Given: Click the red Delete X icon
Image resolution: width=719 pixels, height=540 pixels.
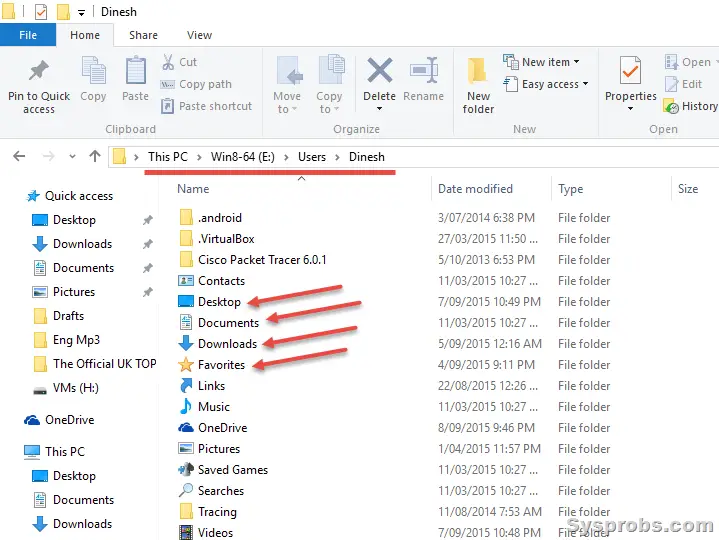Looking at the screenshot, I should pos(380,70).
